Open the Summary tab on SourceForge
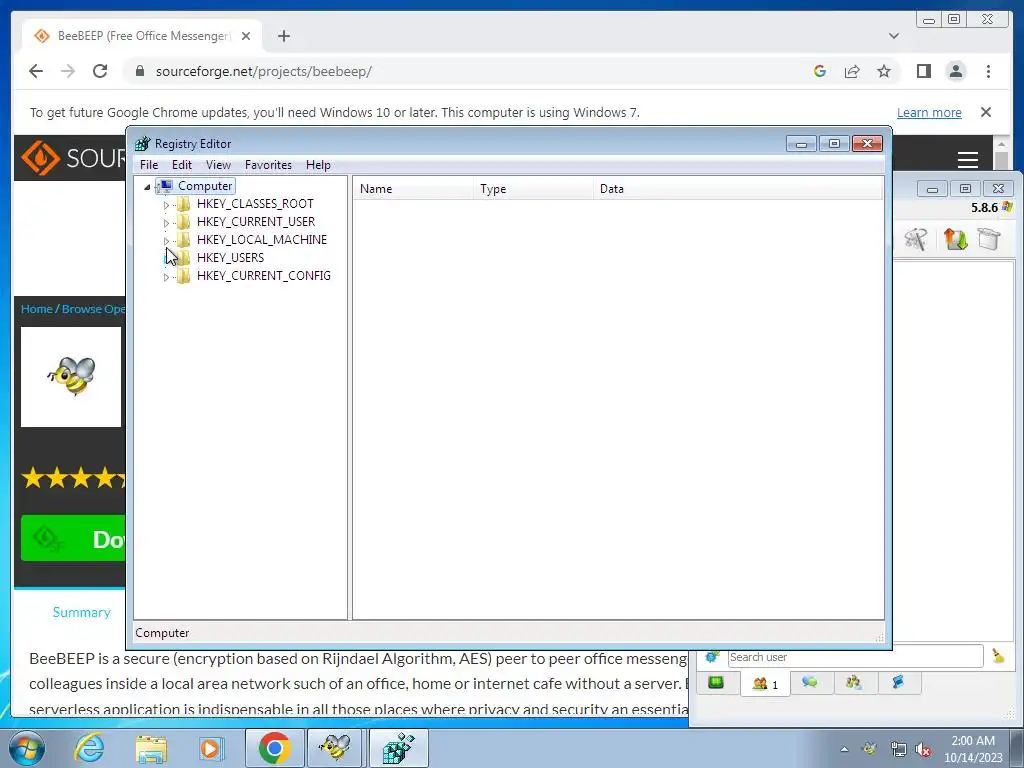1024x768 pixels. click(82, 612)
